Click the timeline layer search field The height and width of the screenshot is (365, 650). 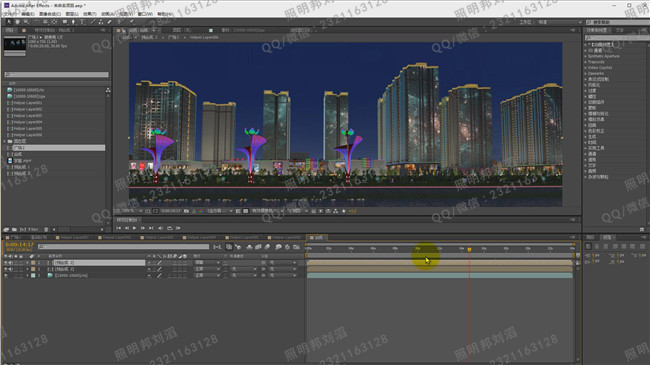click(124, 247)
